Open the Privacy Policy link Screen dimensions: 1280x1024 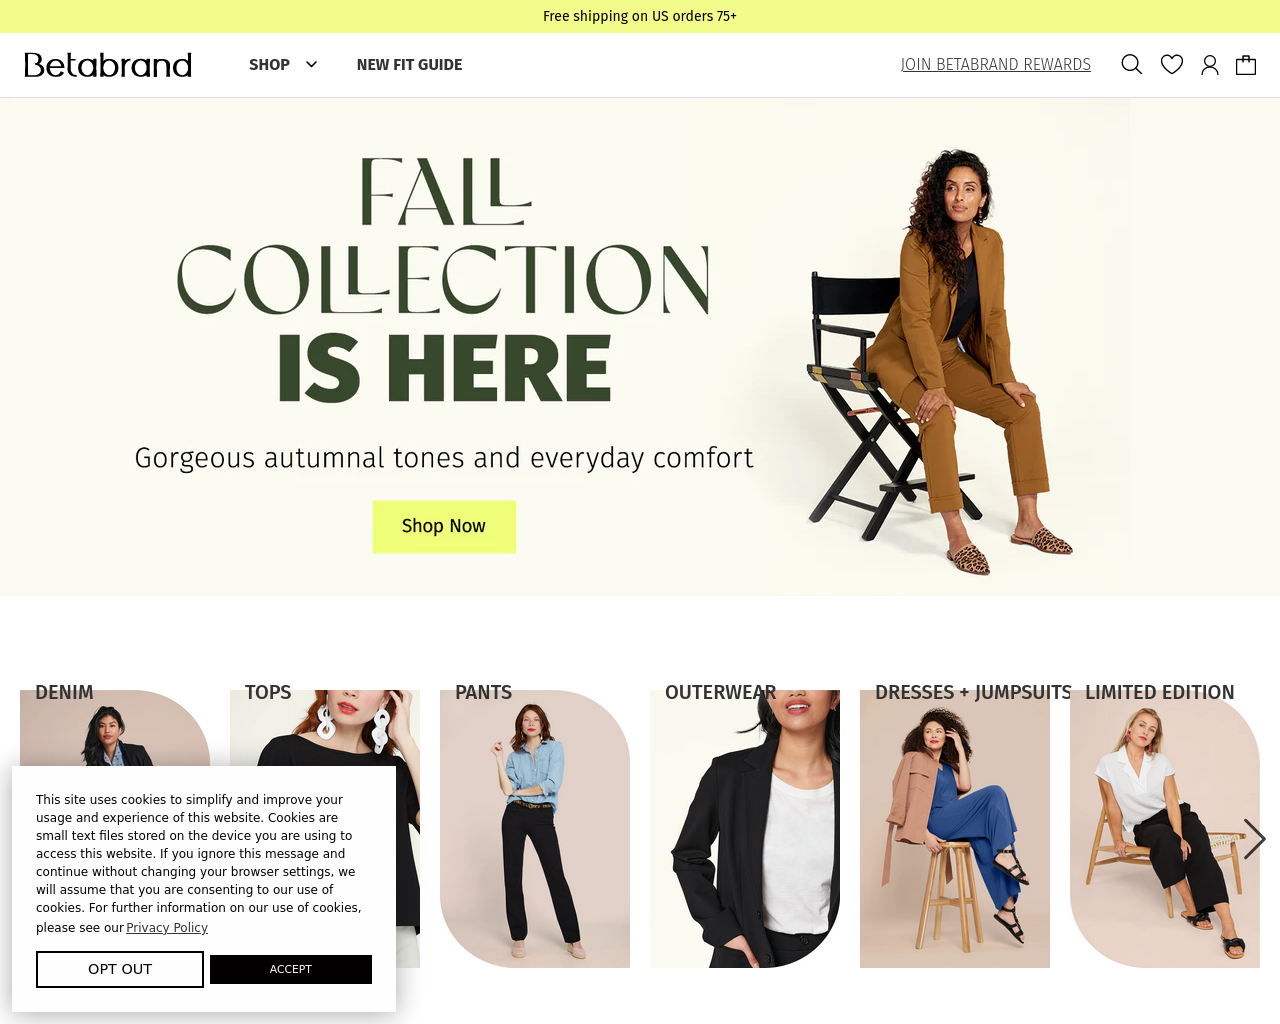coord(167,928)
